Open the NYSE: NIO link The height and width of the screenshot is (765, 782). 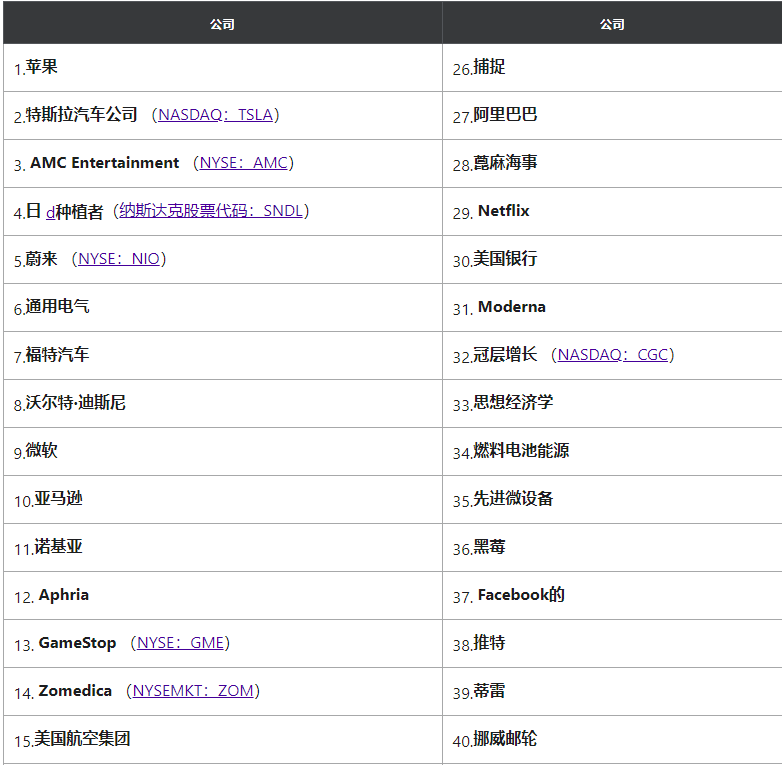119,259
